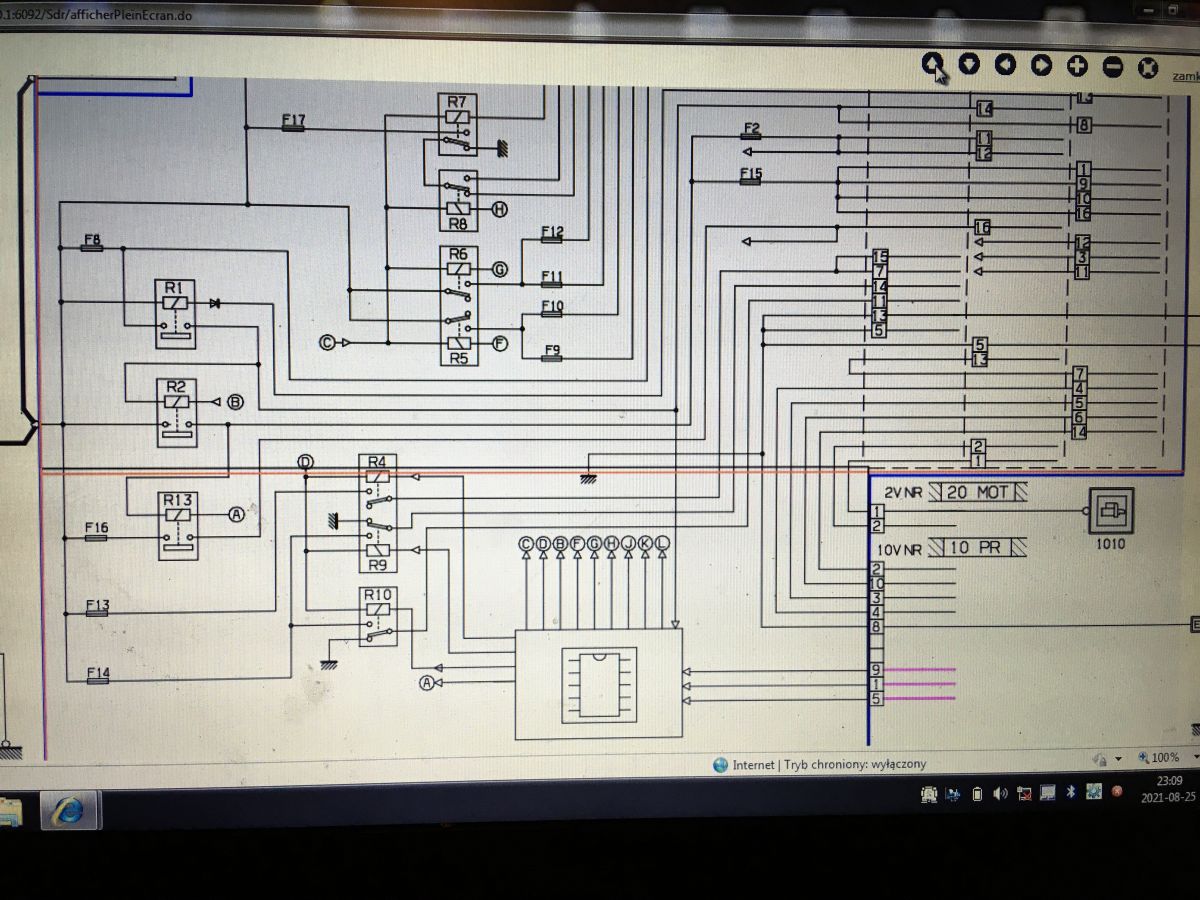This screenshot has width=1200, height=900.
Task: Click the R7 relay symbol
Action: pos(457,124)
